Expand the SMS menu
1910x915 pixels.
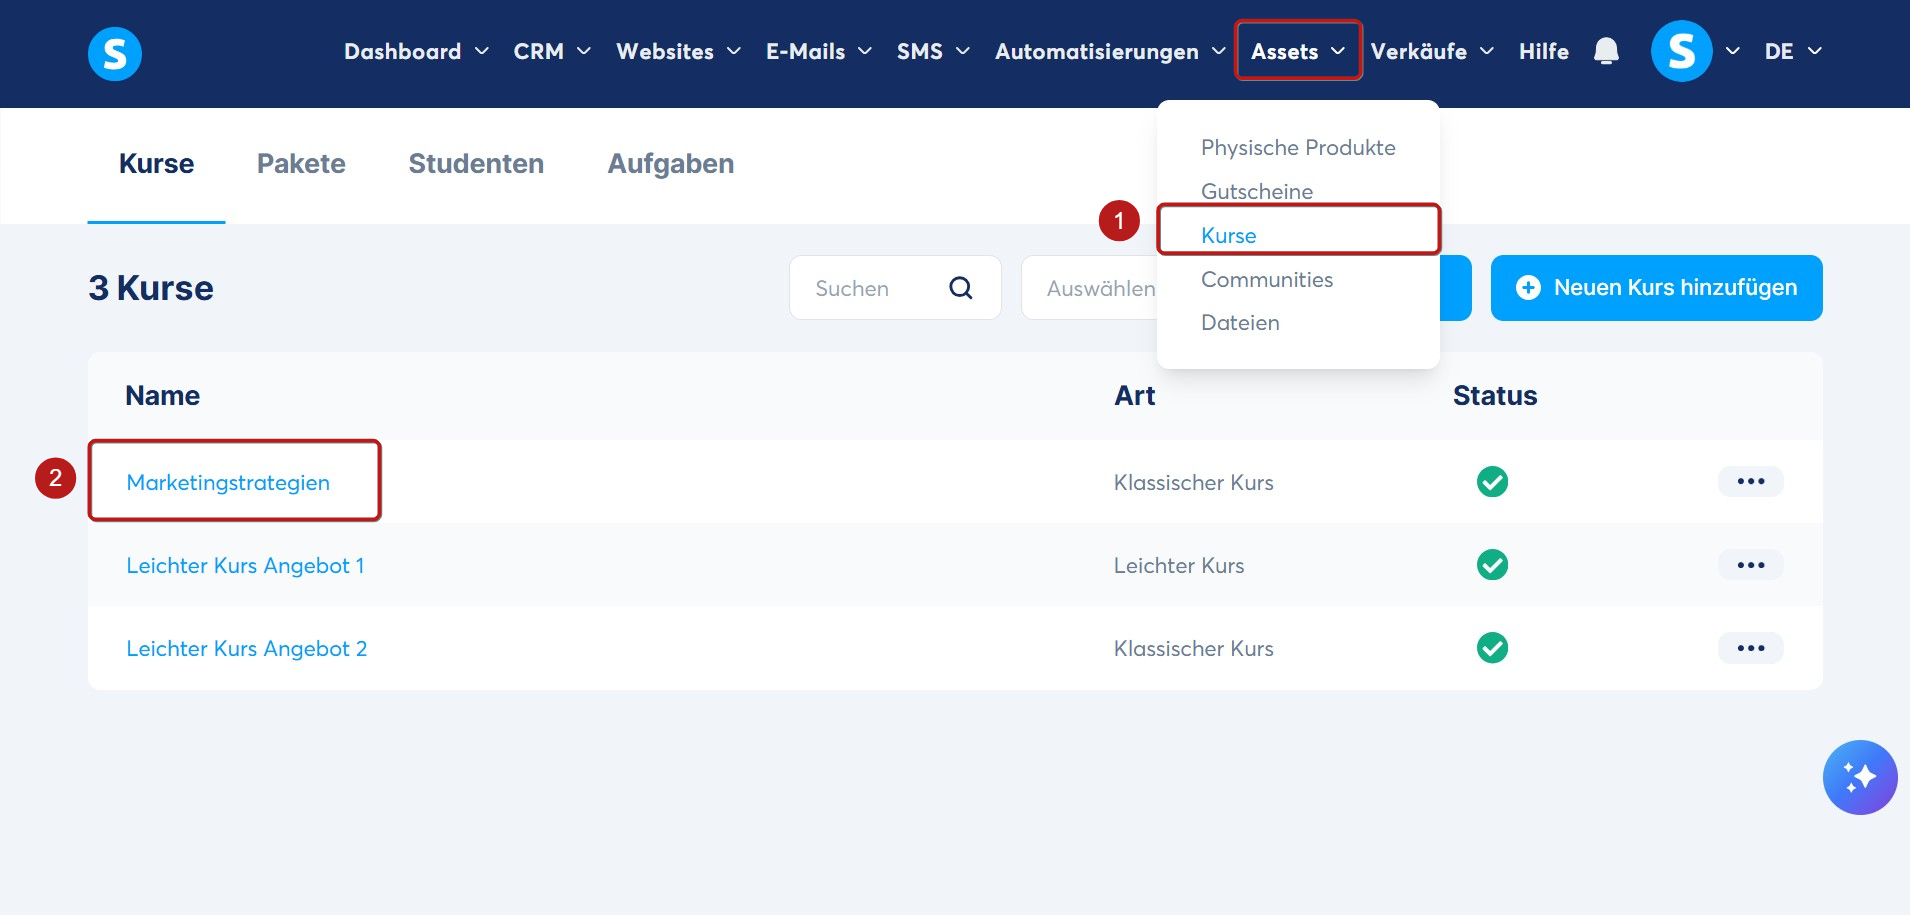[x=933, y=51]
